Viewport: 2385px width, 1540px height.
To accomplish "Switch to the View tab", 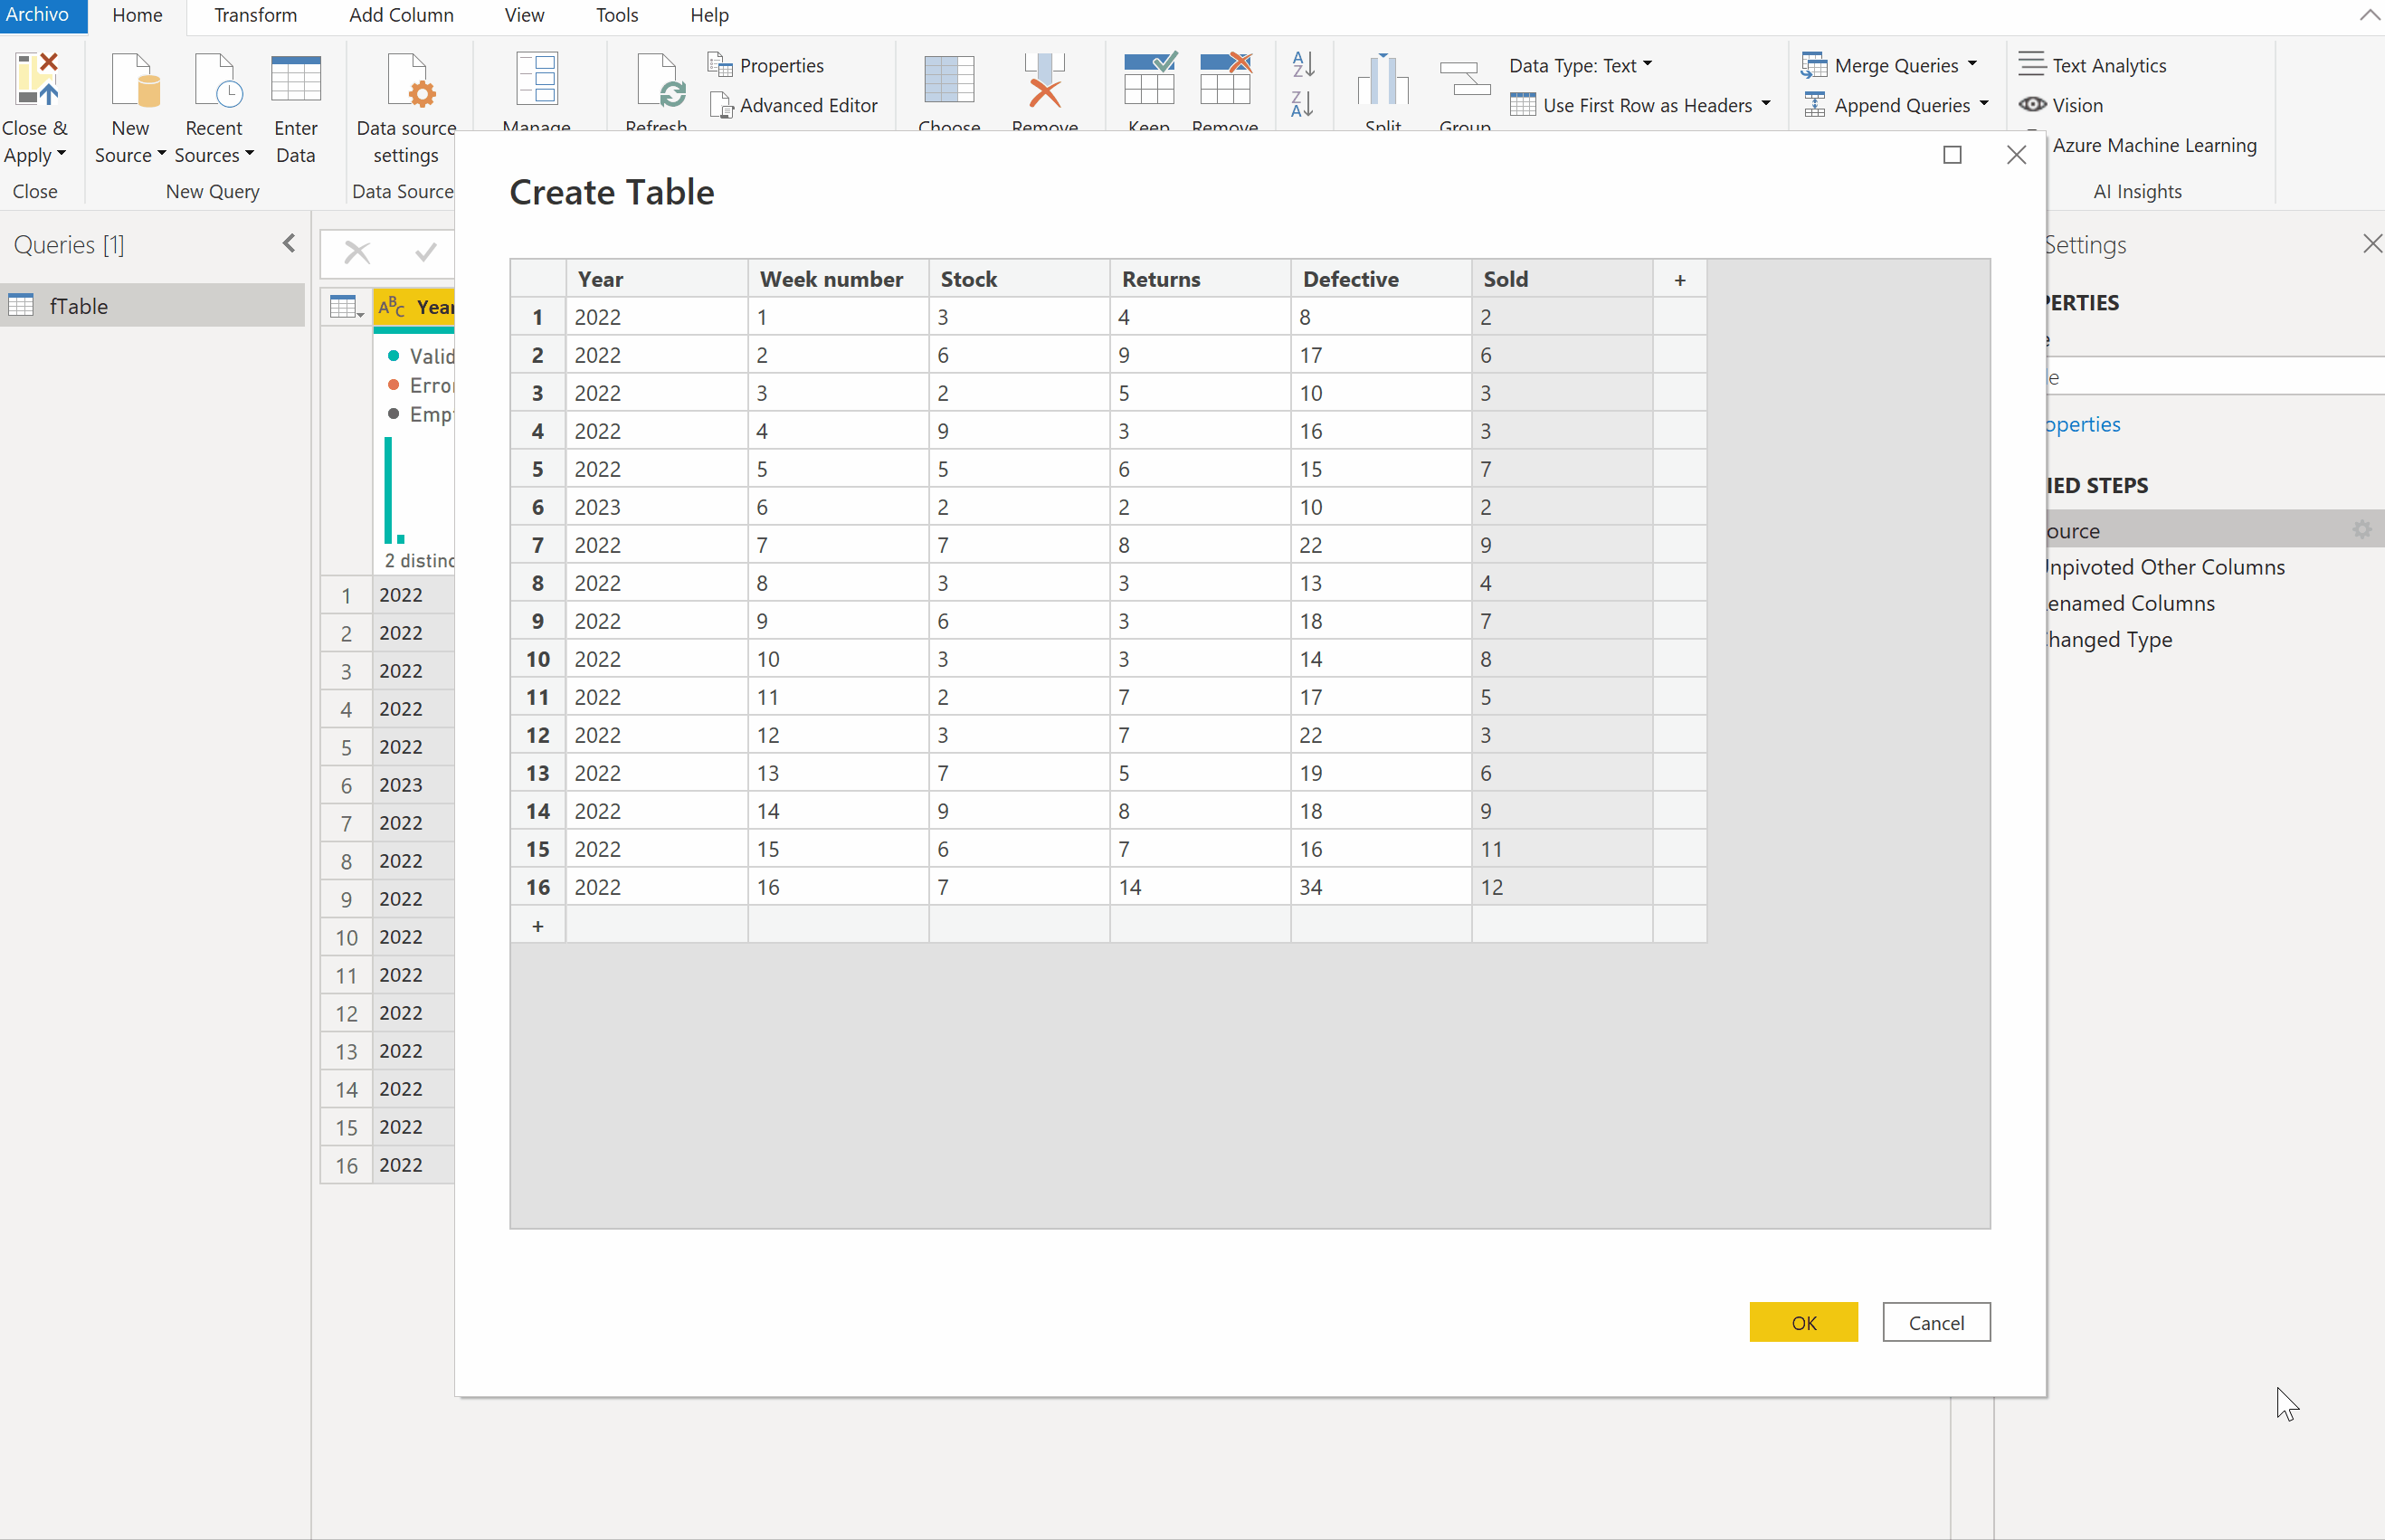I will [x=524, y=15].
